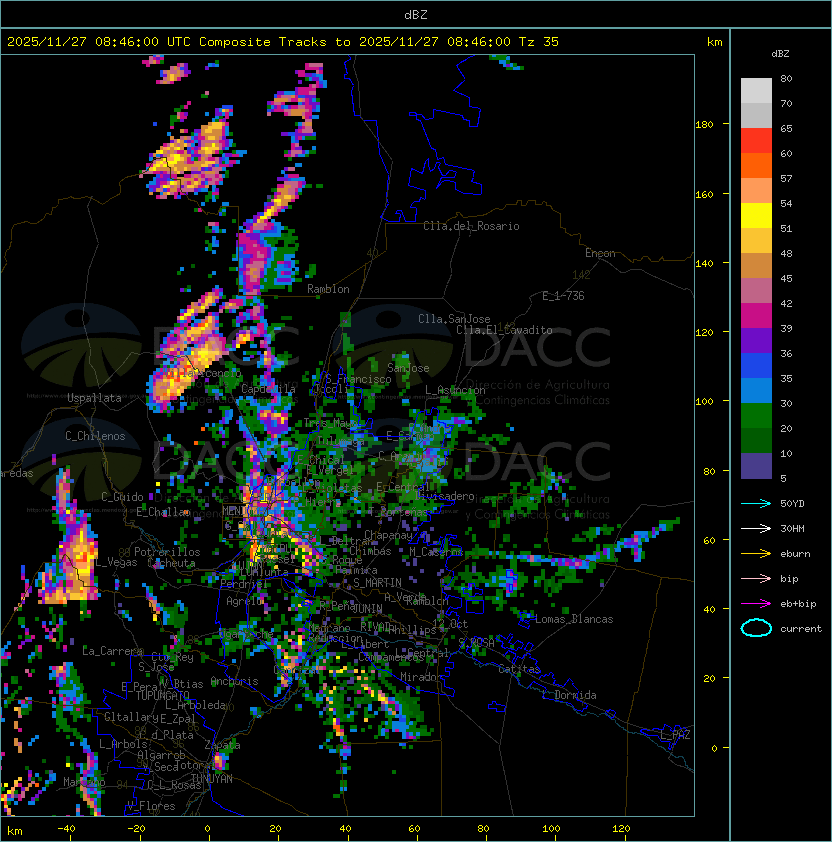The height and width of the screenshot is (842, 832).
Task: Click the 'M_Caseros' map label
Action: (x=436, y=551)
